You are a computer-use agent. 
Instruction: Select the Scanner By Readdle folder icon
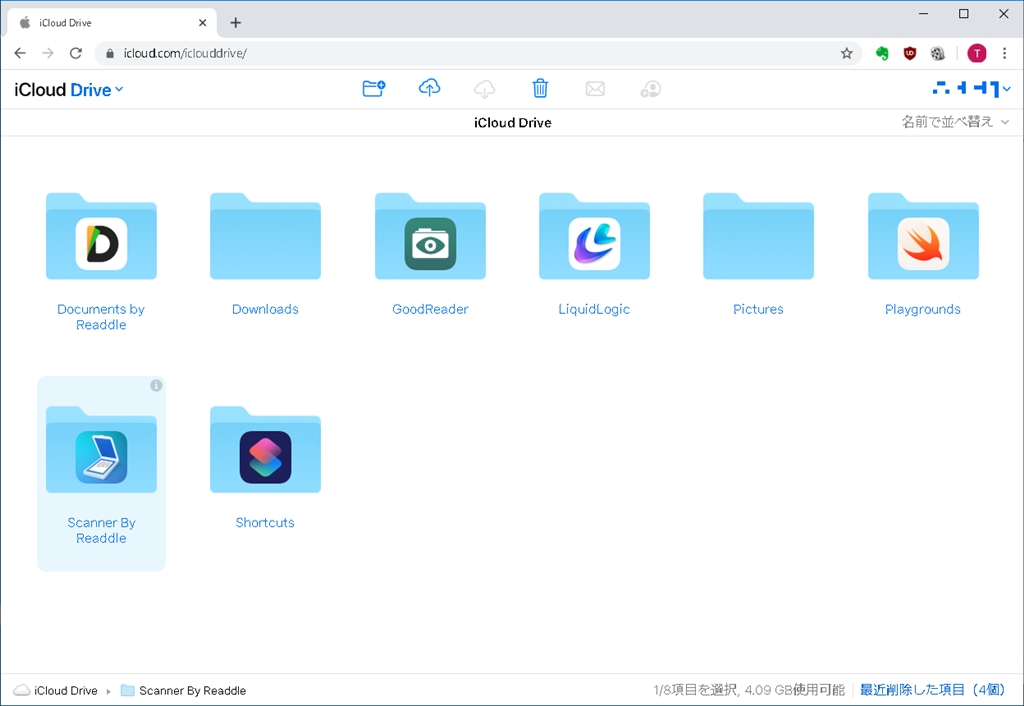(101, 450)
